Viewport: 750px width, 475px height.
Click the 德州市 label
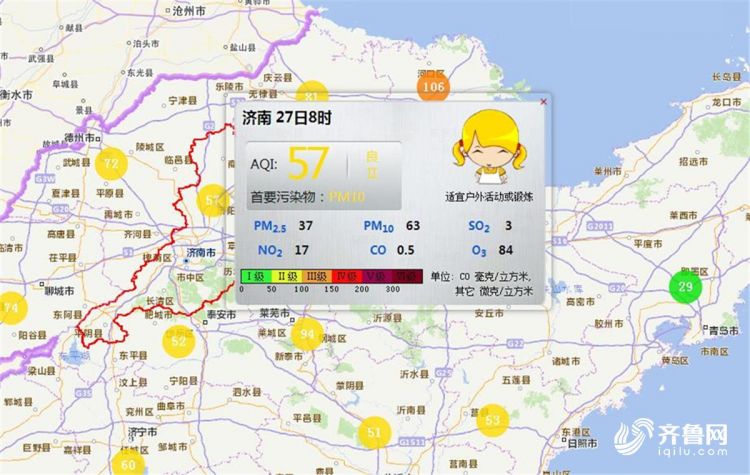pyautogui.click(x=80, y=138)
